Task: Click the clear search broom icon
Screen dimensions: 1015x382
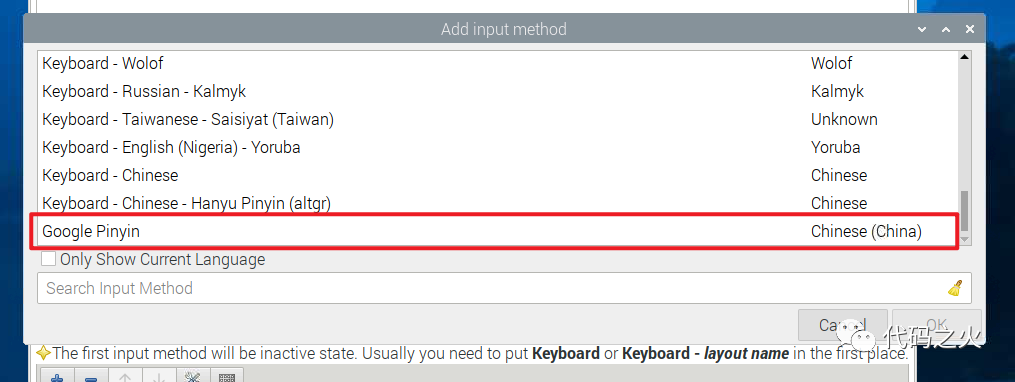Action: tap(955, 288)
